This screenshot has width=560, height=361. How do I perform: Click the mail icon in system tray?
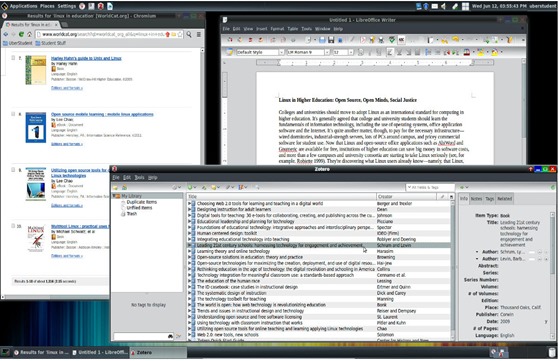tap(435, 6)
